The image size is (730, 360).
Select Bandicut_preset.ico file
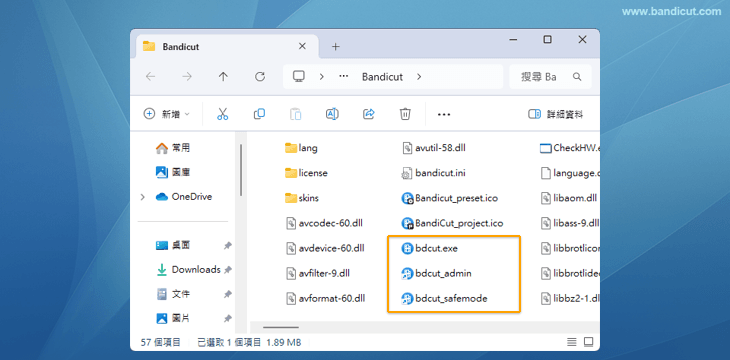(x=449, y=198)
